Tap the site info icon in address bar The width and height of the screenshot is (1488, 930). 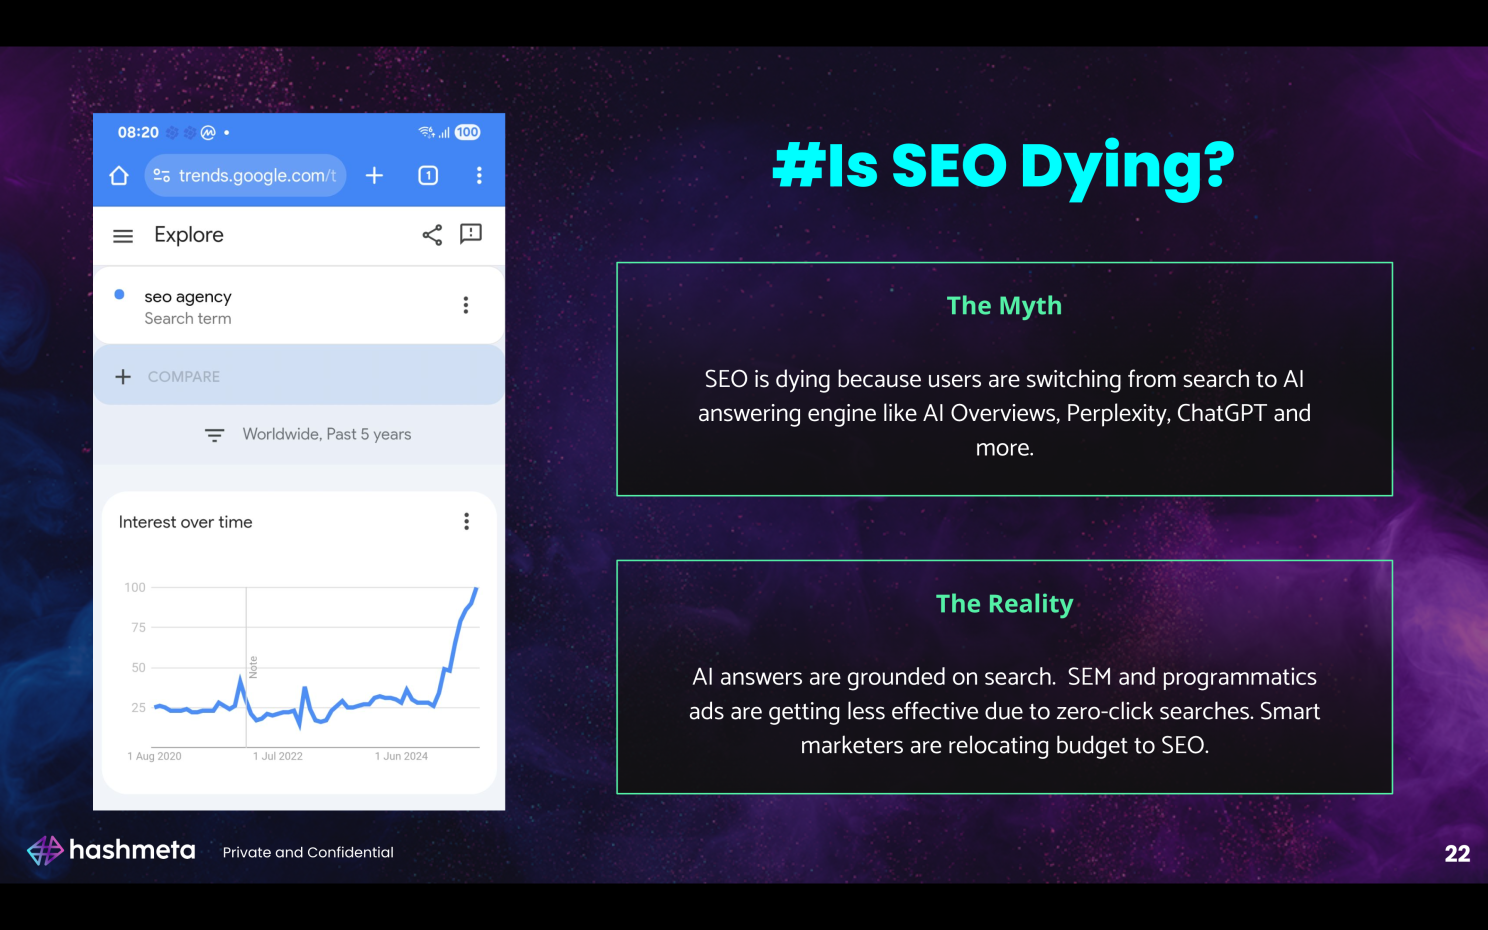coord(161,176)
